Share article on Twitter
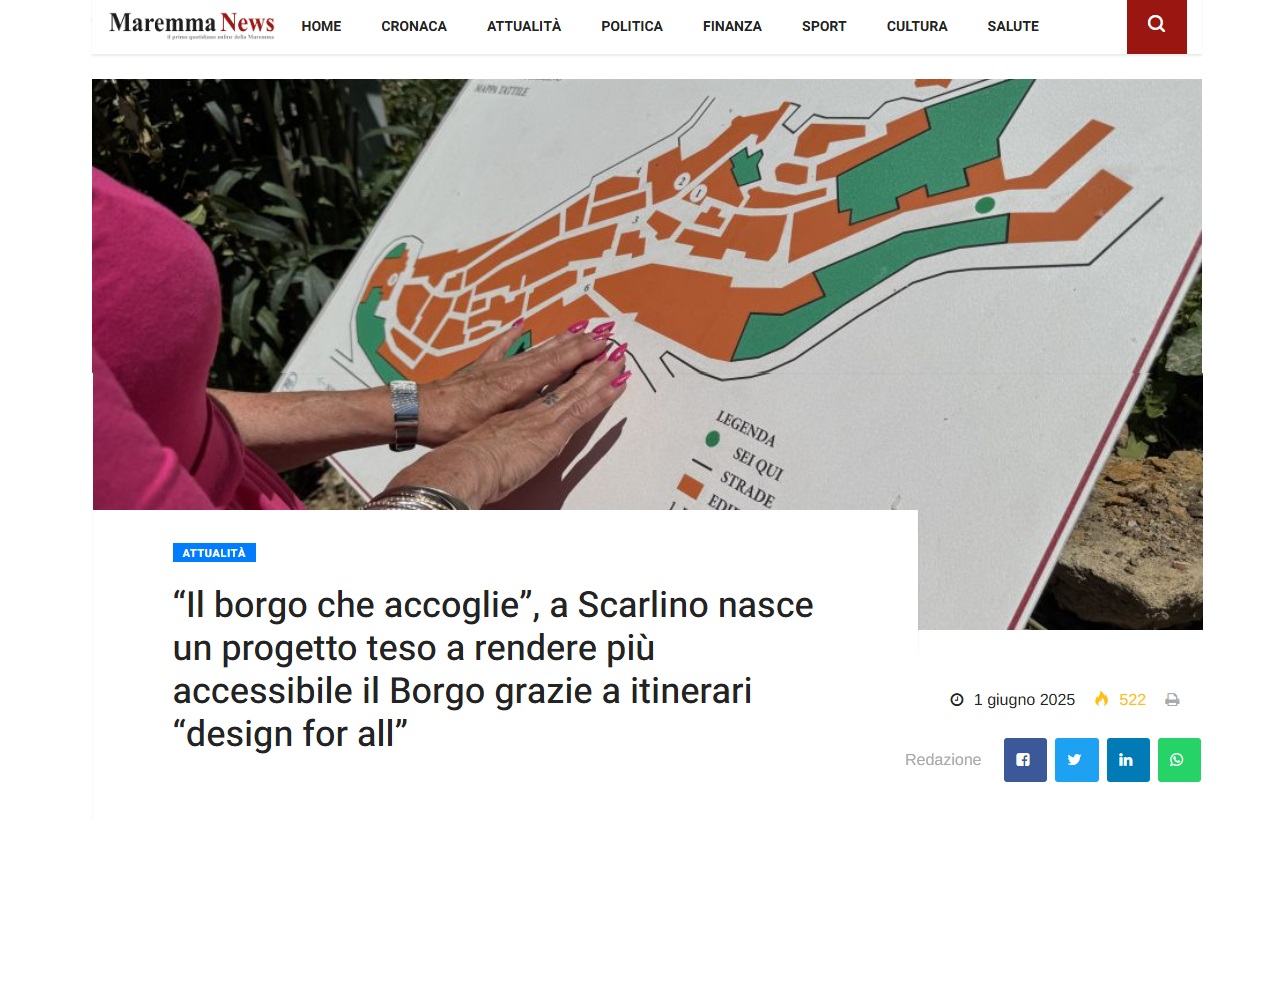Viewport: 1288px width, 991px height. tap(1077, 760)
